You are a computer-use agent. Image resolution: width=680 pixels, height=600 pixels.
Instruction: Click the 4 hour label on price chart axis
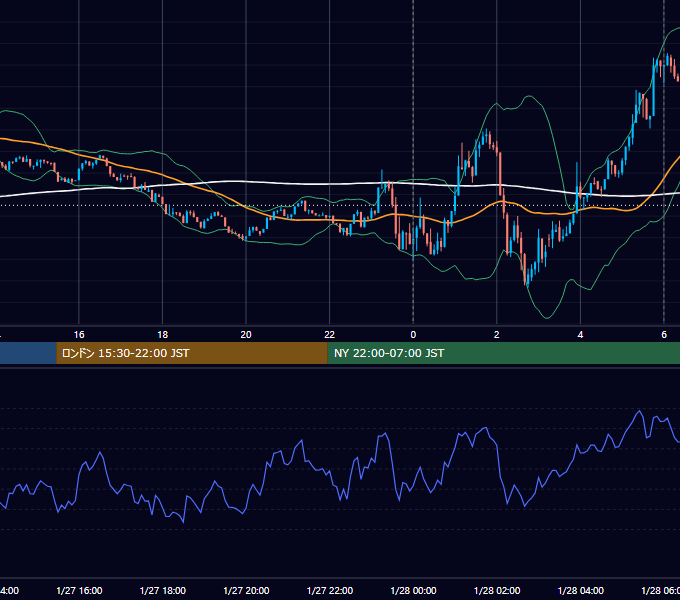tap(580, 335)
